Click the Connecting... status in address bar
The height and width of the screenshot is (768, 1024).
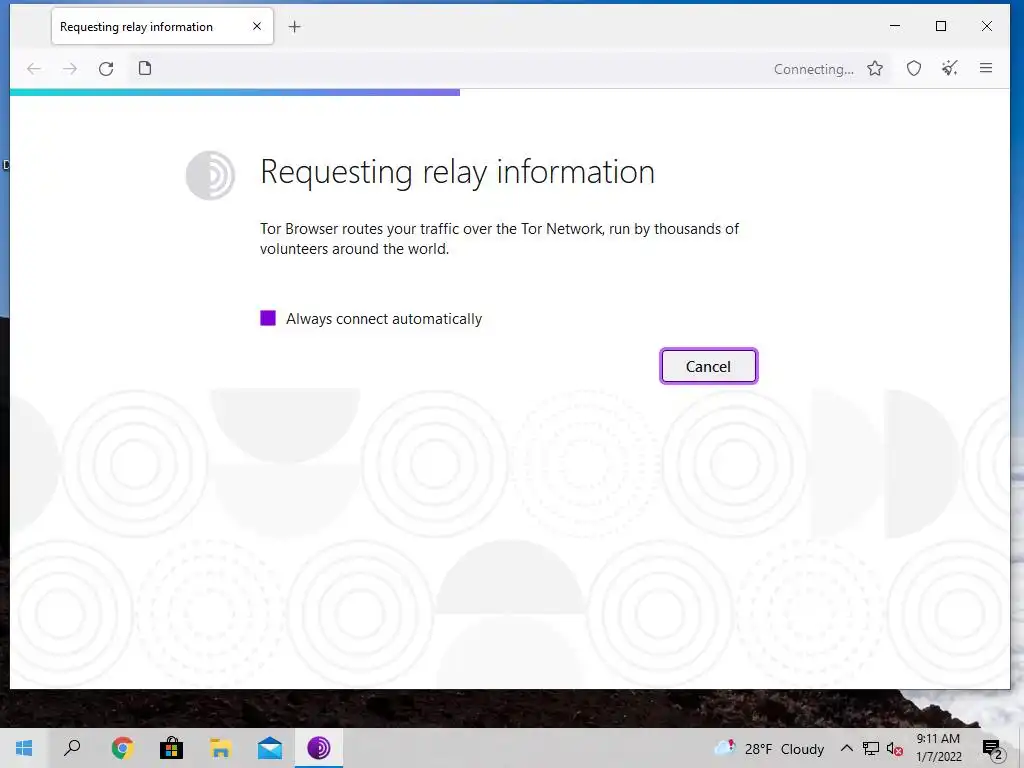[814, 69]
